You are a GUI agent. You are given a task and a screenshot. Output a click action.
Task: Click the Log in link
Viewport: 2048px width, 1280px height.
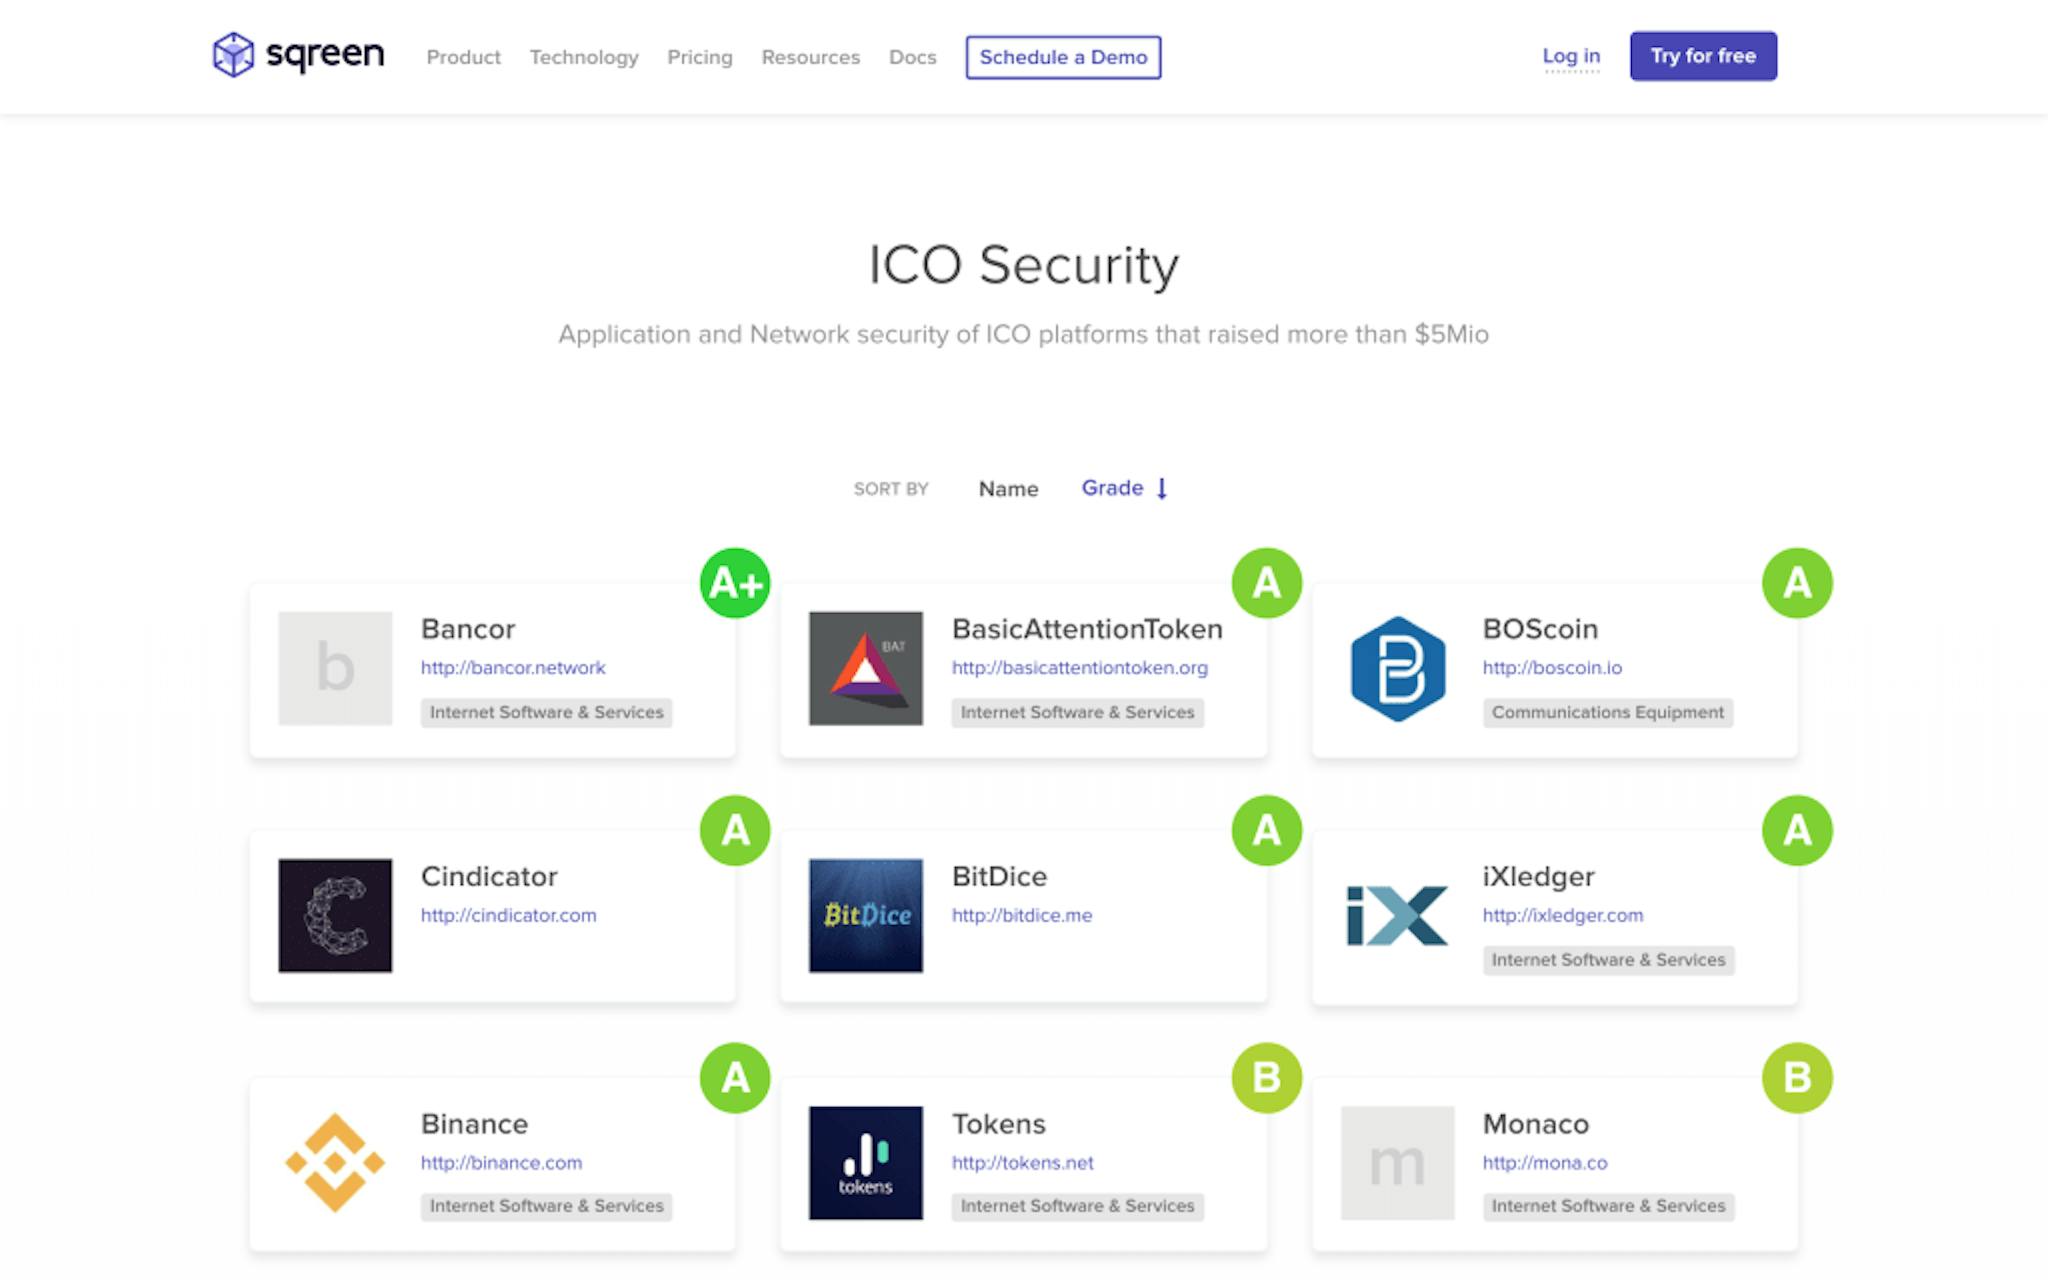tap(1571, 56)
